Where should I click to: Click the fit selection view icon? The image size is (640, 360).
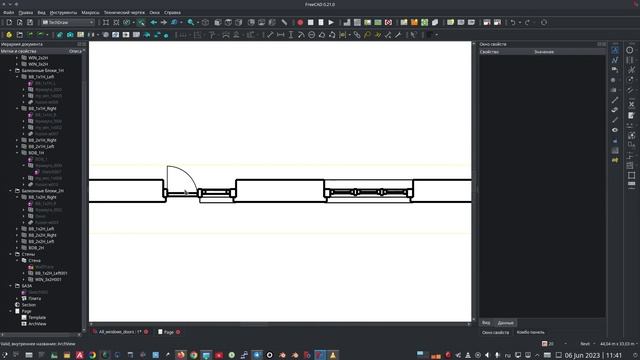[x=116, y=22]
